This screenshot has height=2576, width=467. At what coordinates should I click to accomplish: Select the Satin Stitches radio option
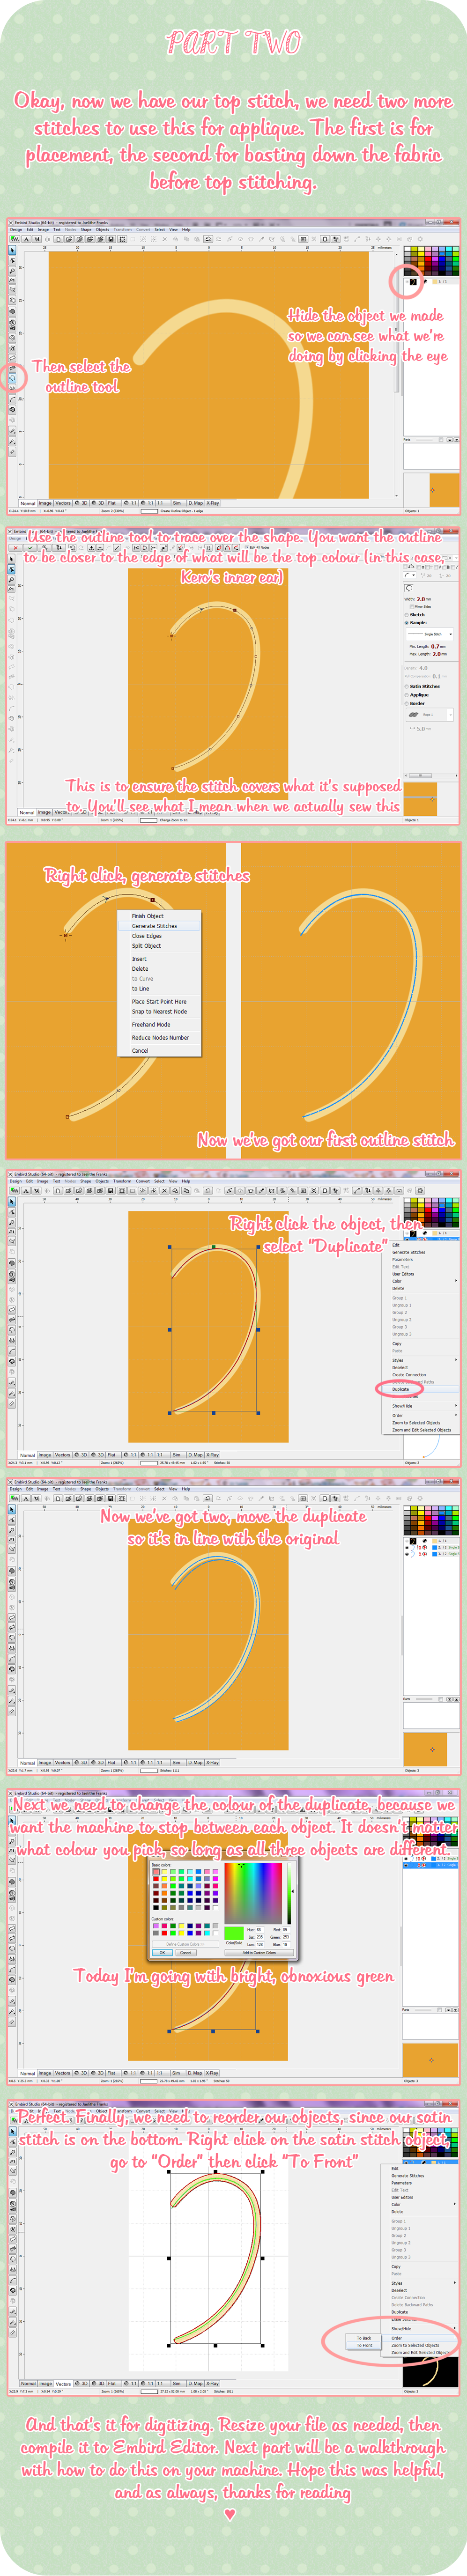pos(422,686)
